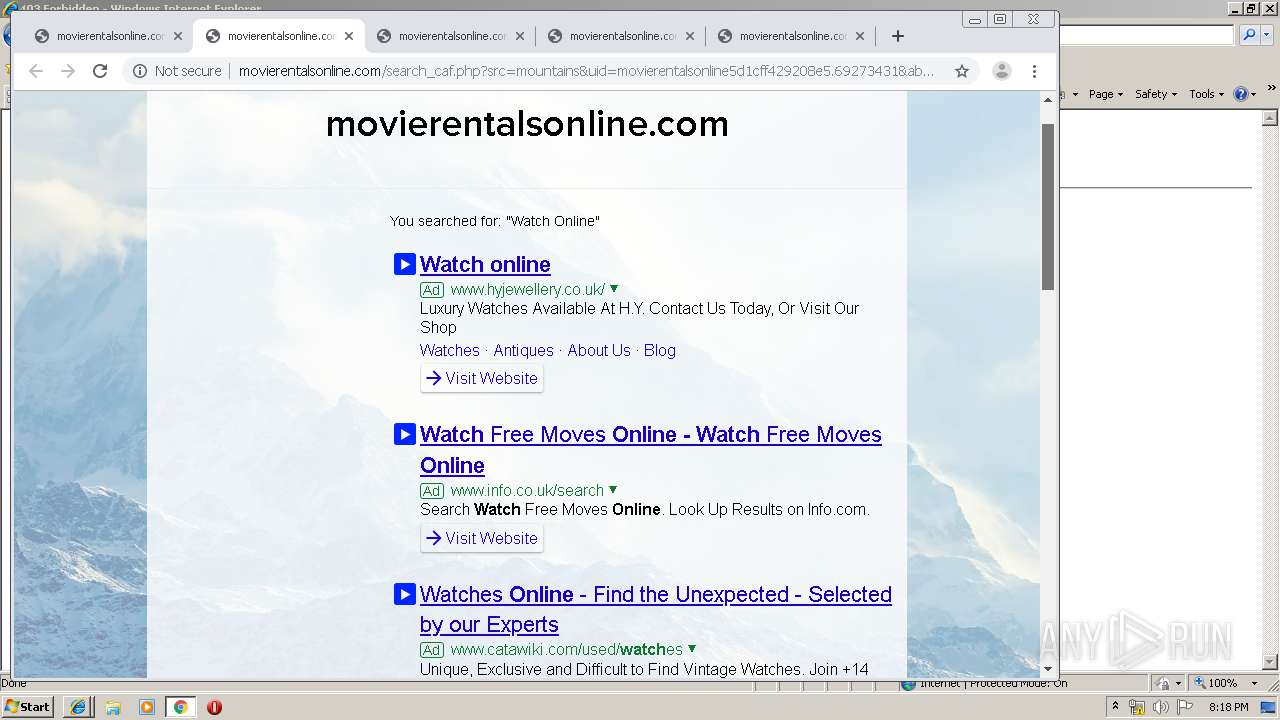Open a new Chrome tab

click(x=898, y=36)
